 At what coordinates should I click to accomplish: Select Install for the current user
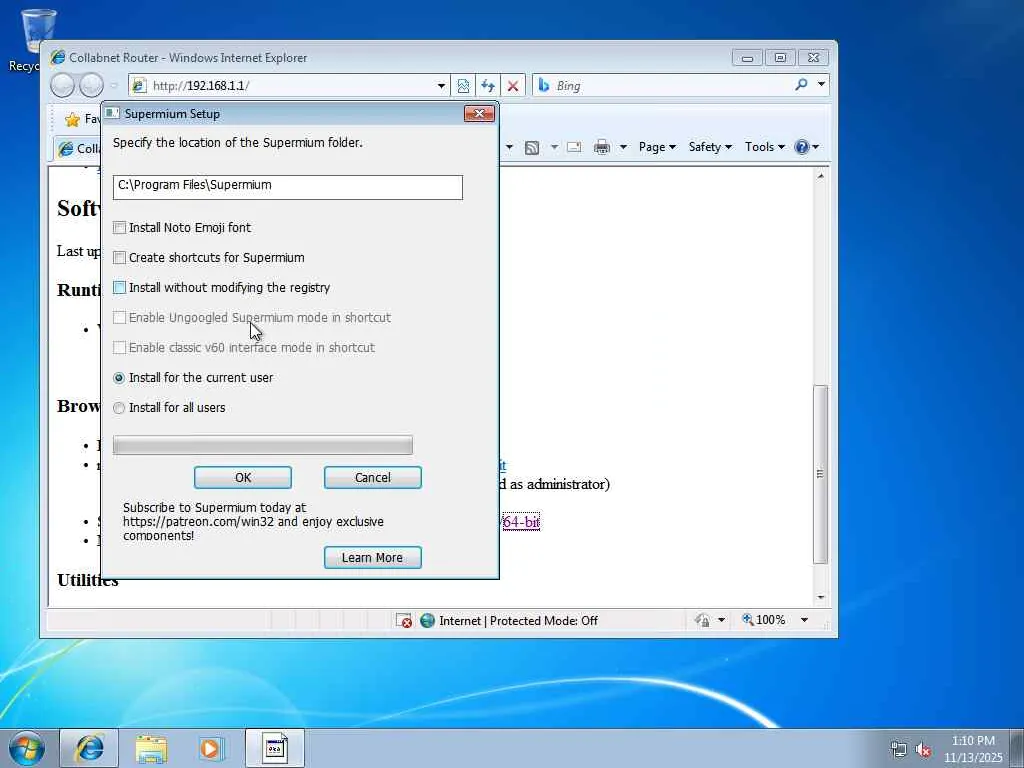coord(119,378)
